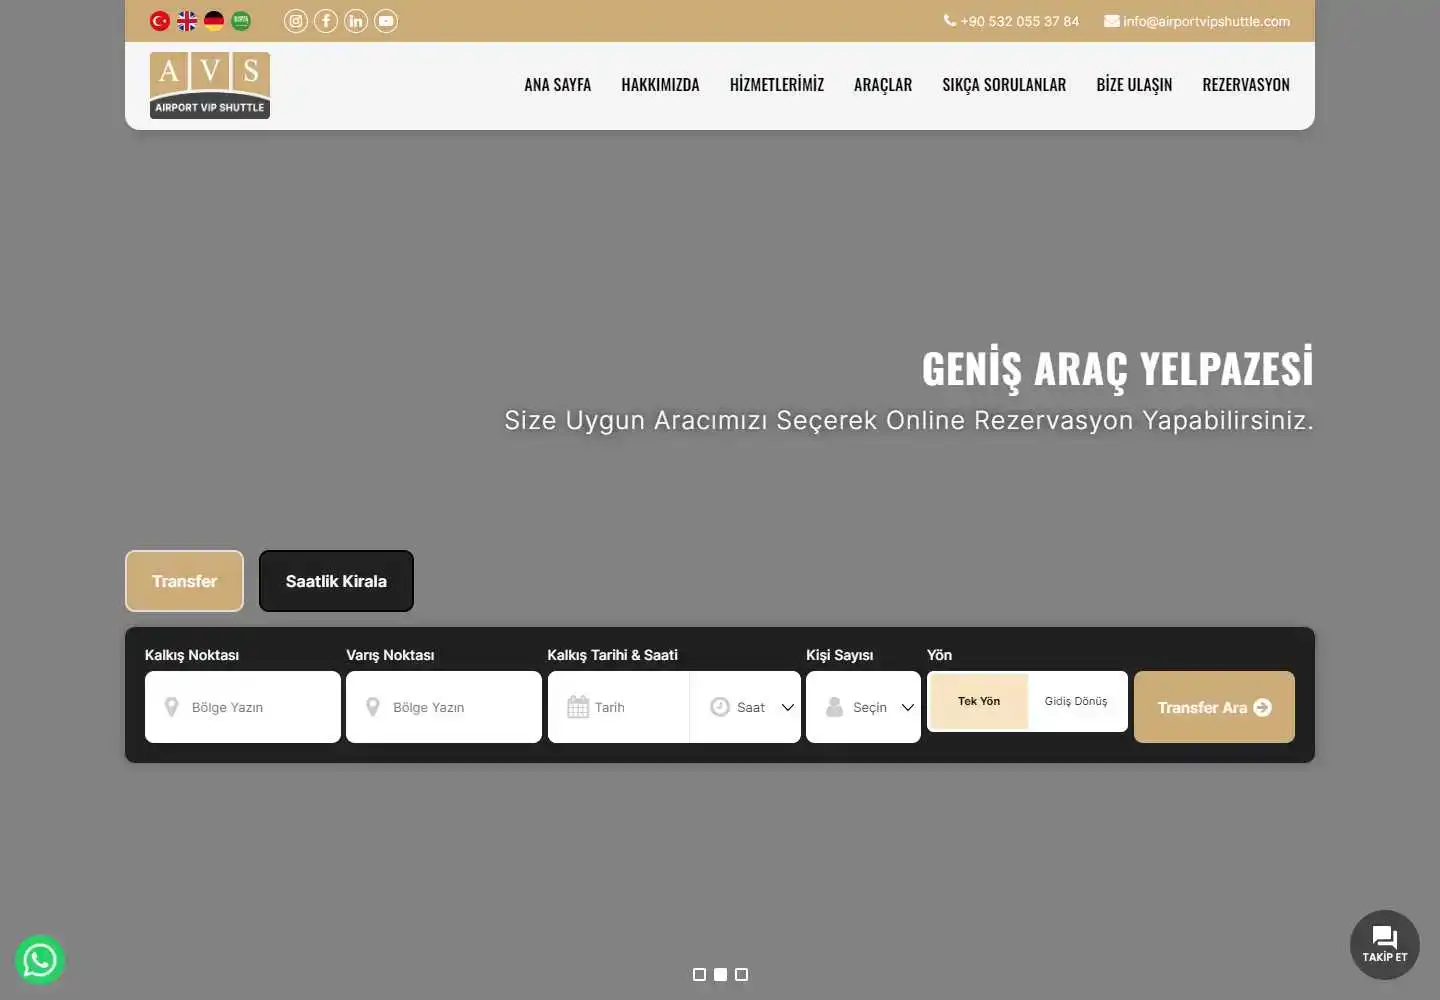Open the Instagram social icon
Viewport: 1440px width, 1000px height.
296,20
